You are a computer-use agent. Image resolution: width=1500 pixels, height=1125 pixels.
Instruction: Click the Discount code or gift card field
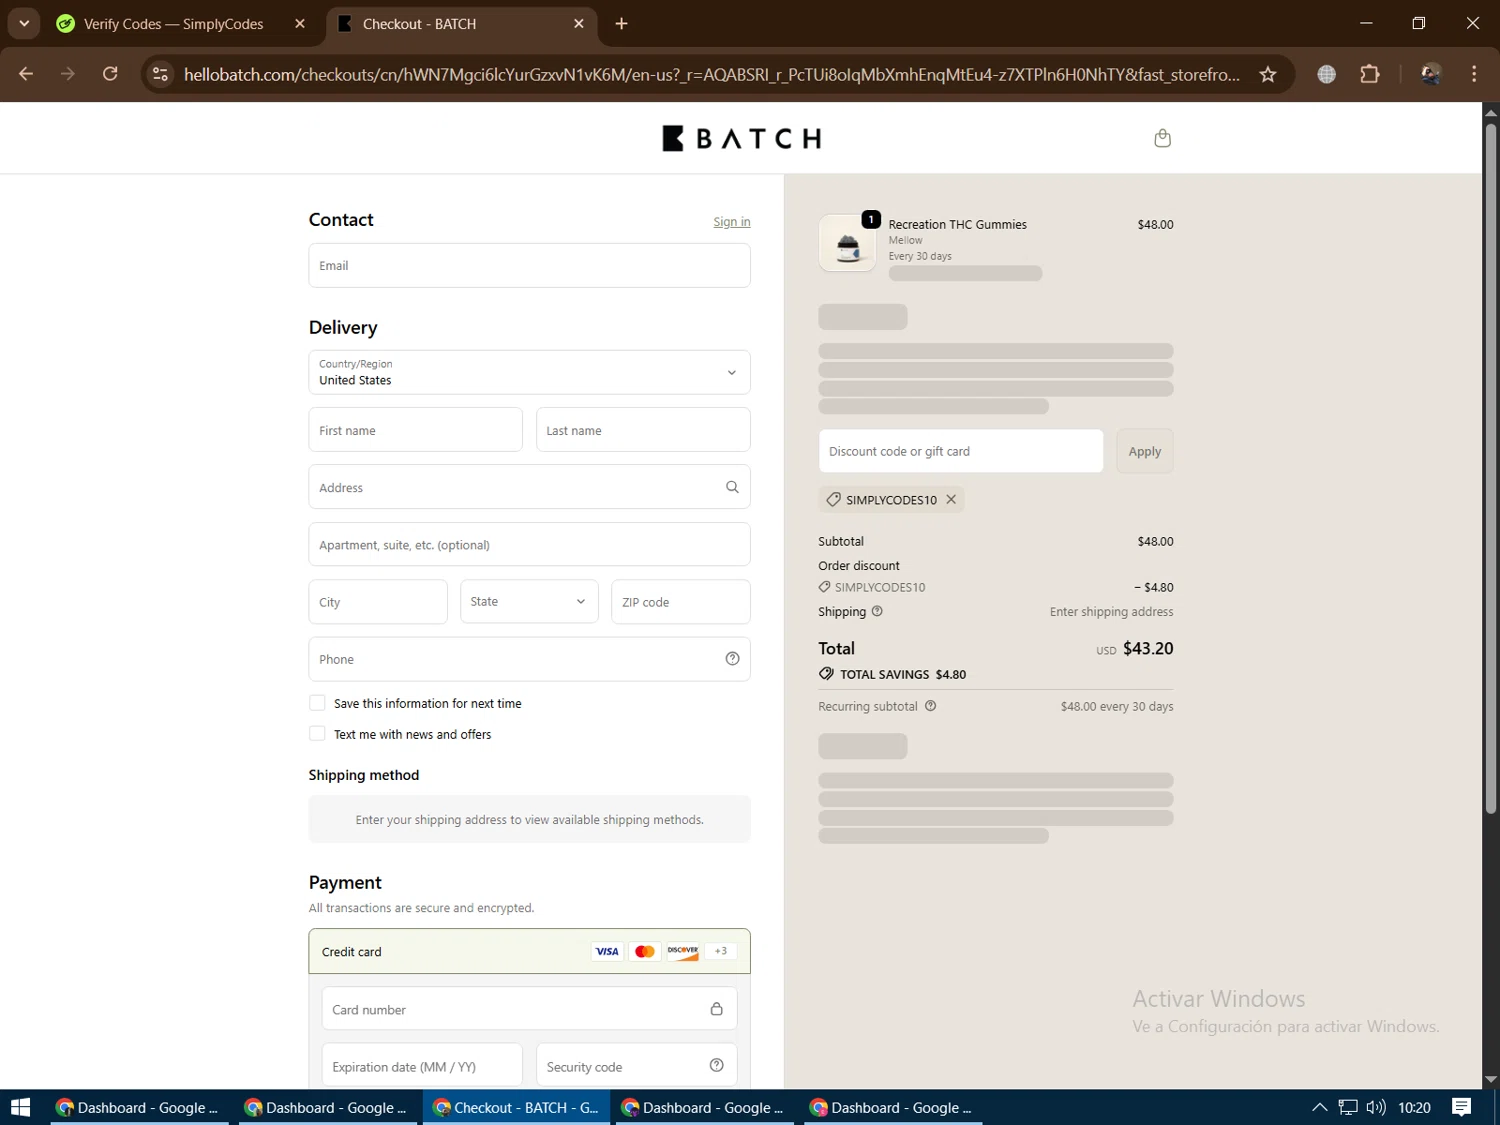pyautogui.click(x=961, y=451)
